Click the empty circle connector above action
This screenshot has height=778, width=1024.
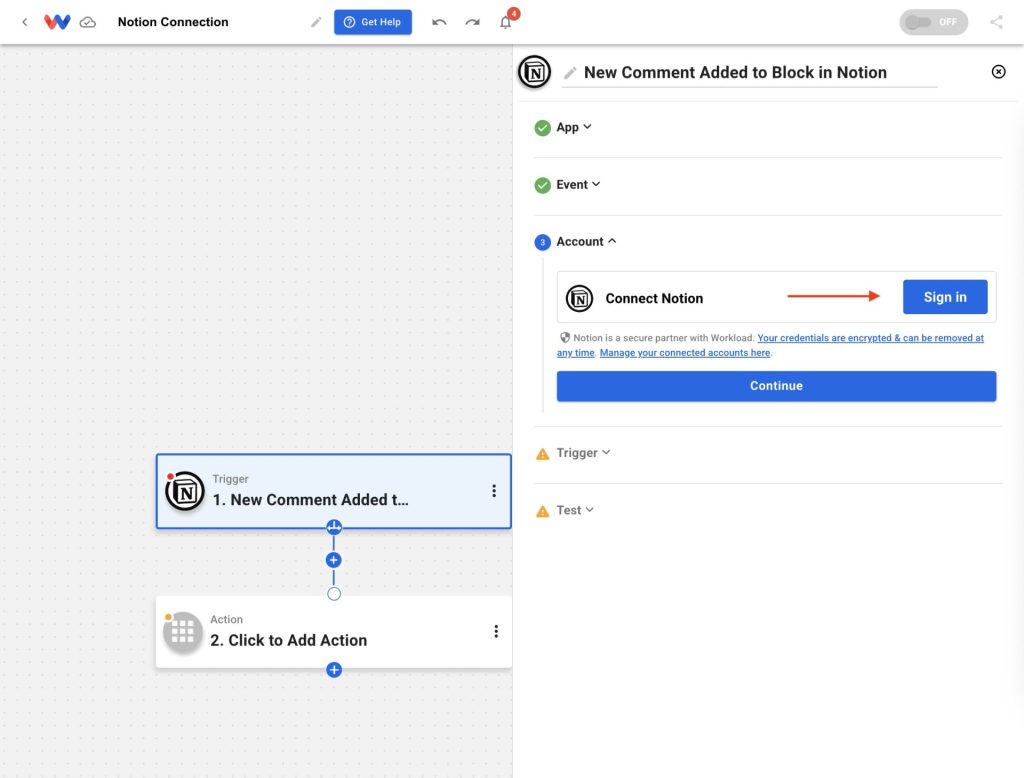pos(334,594)
